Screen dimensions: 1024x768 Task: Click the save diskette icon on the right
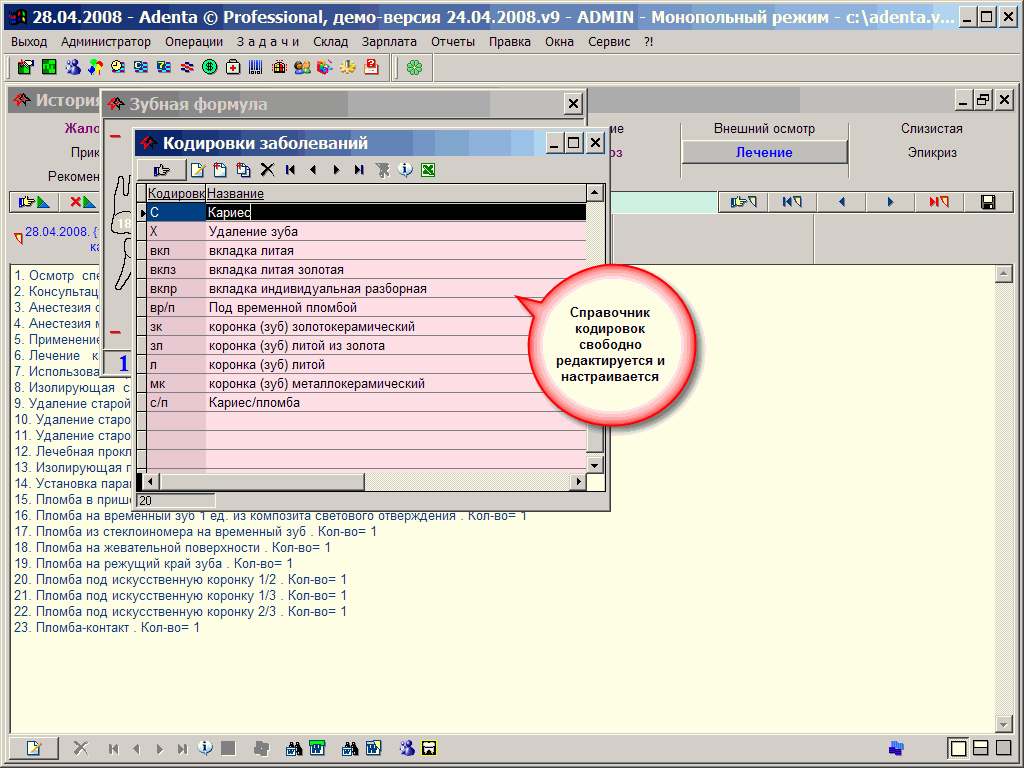(988, 202)
